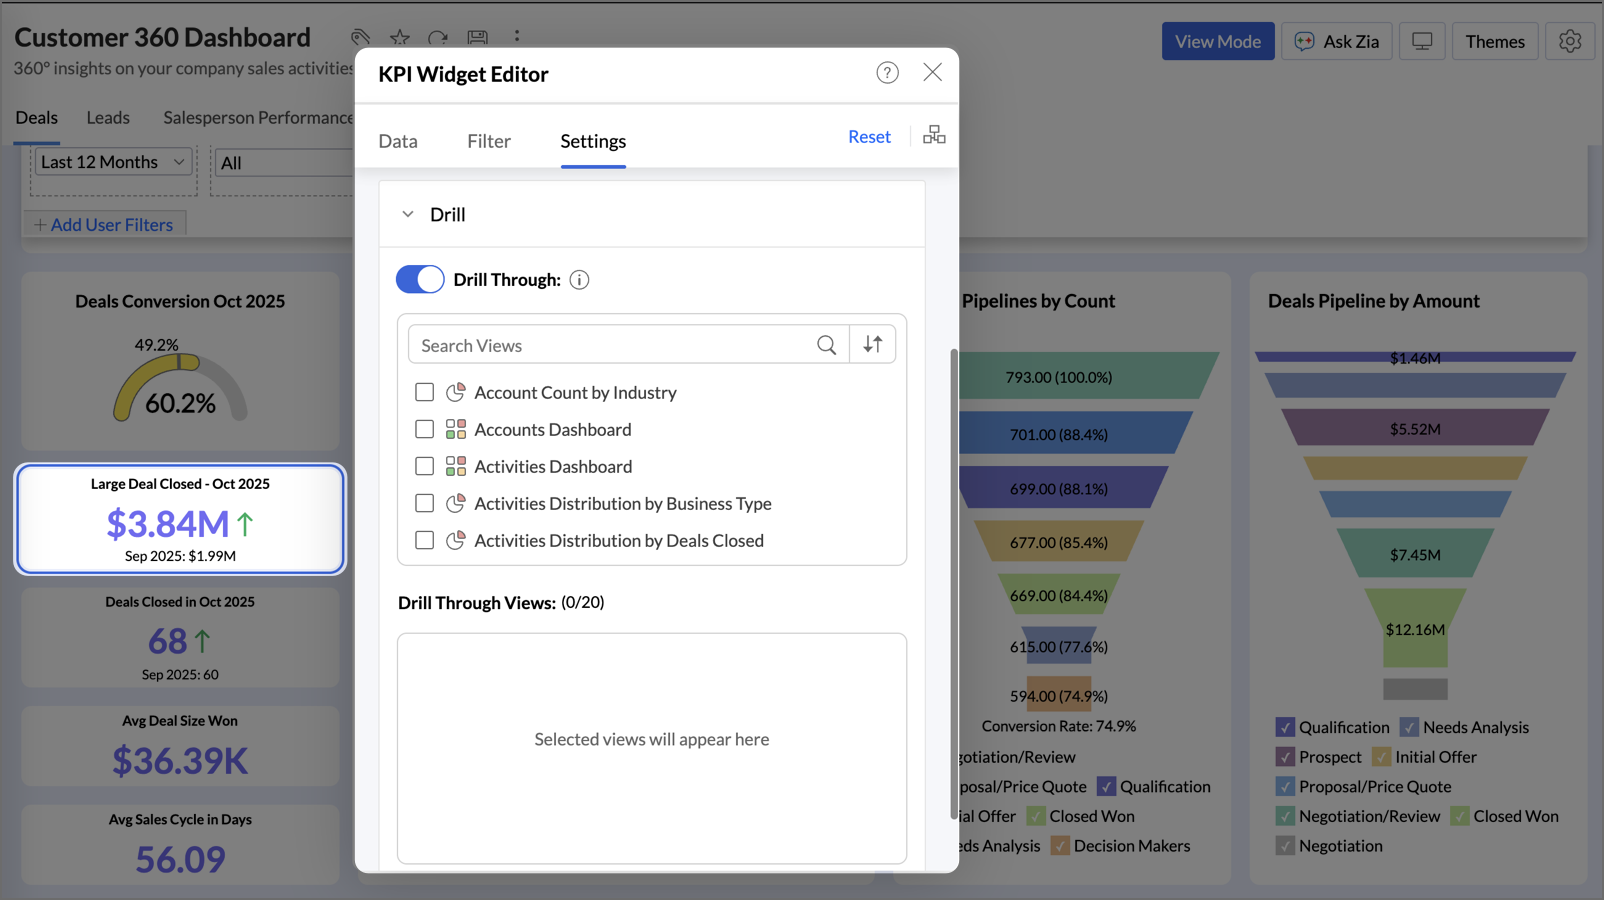Switch to the Data tab

tap(398, 141)
